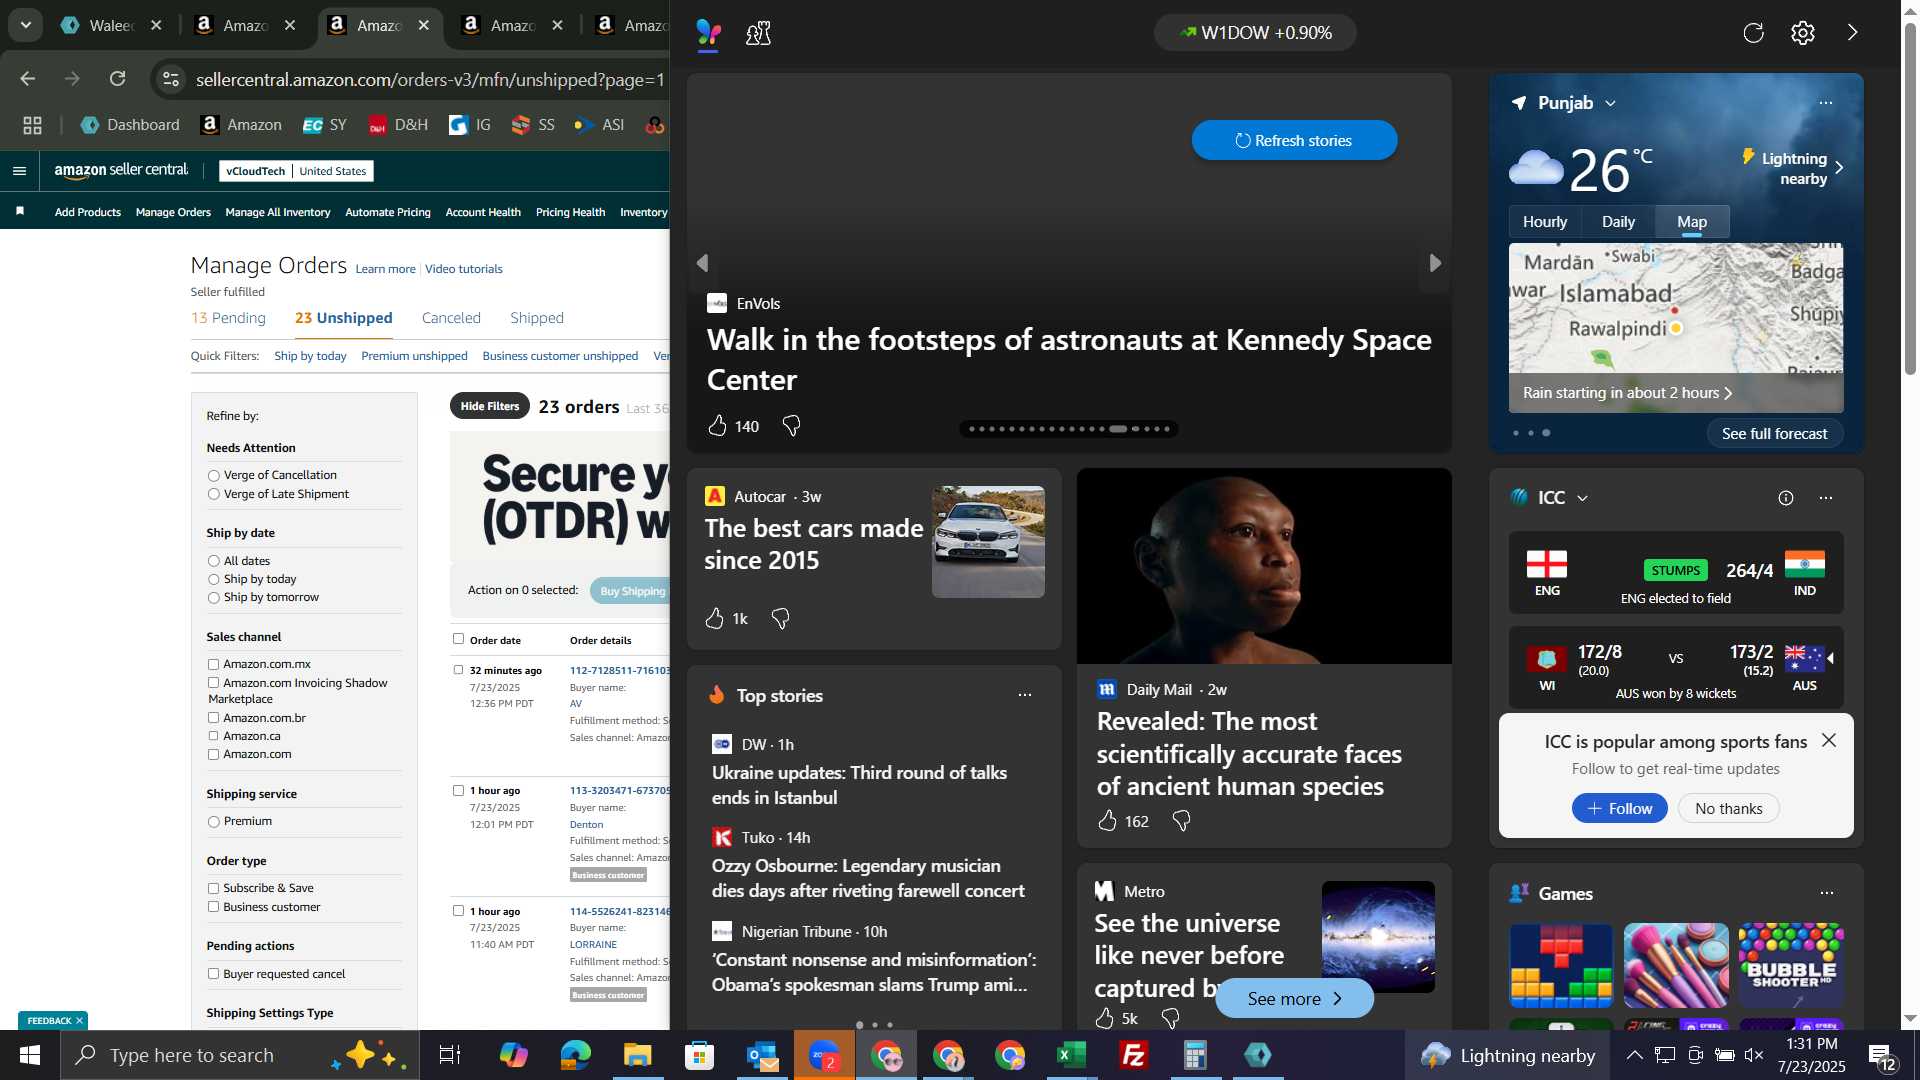1920x1080 pixels.
Task: Open the BMW car article thumbnail
Action: [x=988, y=542]
